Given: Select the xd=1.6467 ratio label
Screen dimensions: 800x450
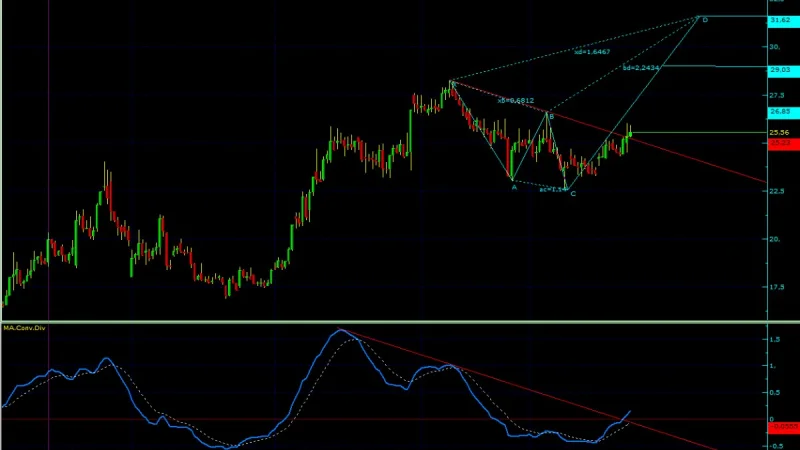Looking at the screenshot, I should click(x=592, y=52).
